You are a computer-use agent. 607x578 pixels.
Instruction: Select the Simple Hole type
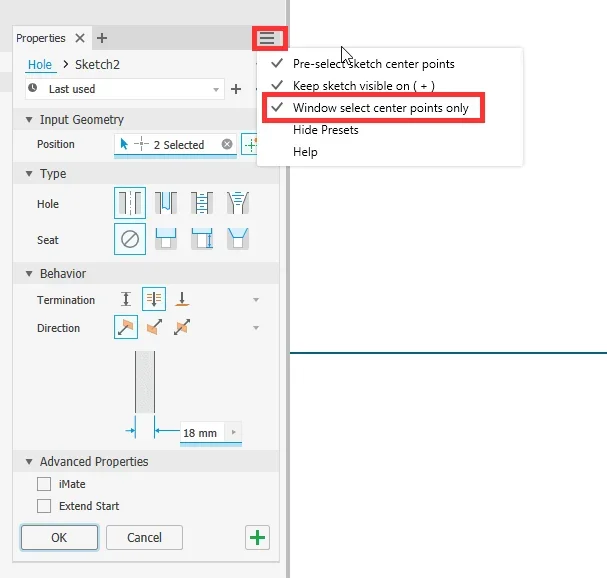[x=130, y=203]
